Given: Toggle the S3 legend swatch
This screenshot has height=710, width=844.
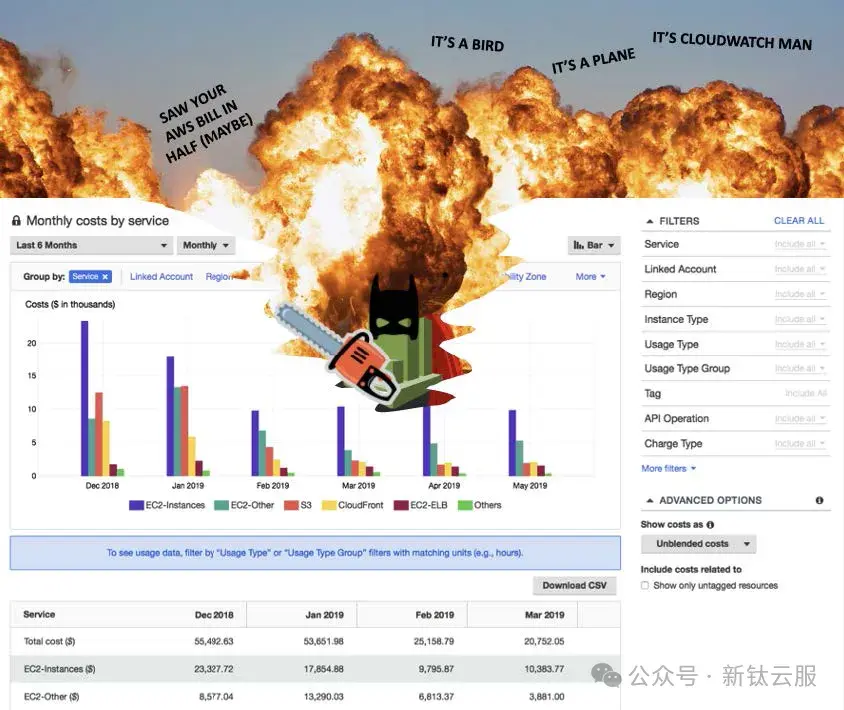Looking at the screenshot, I should point(291,505).
